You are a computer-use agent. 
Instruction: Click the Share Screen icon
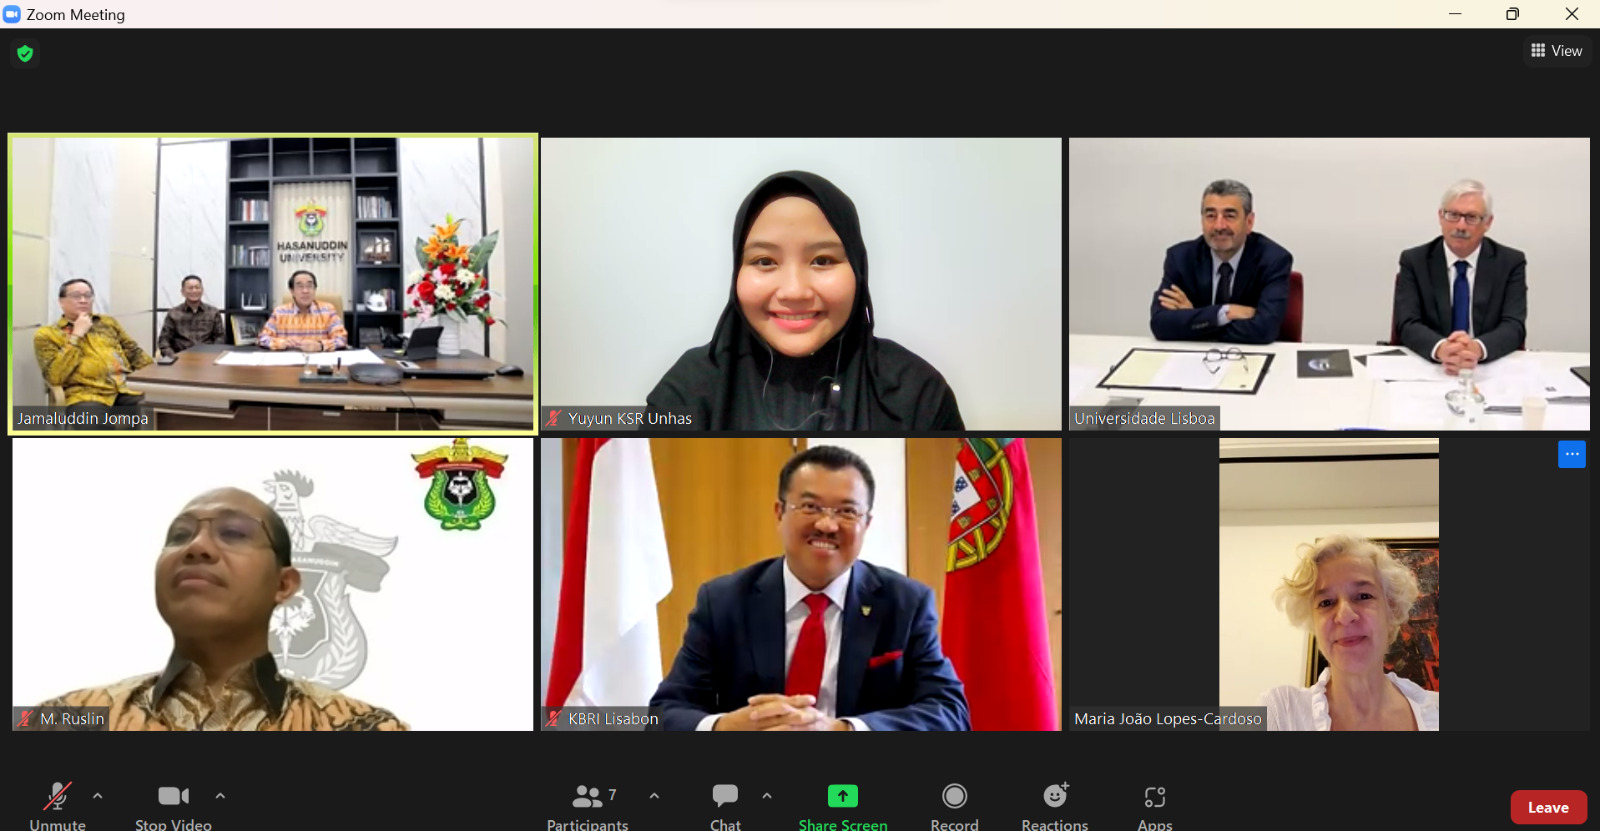pyautogui.click(x=843, y=796)
